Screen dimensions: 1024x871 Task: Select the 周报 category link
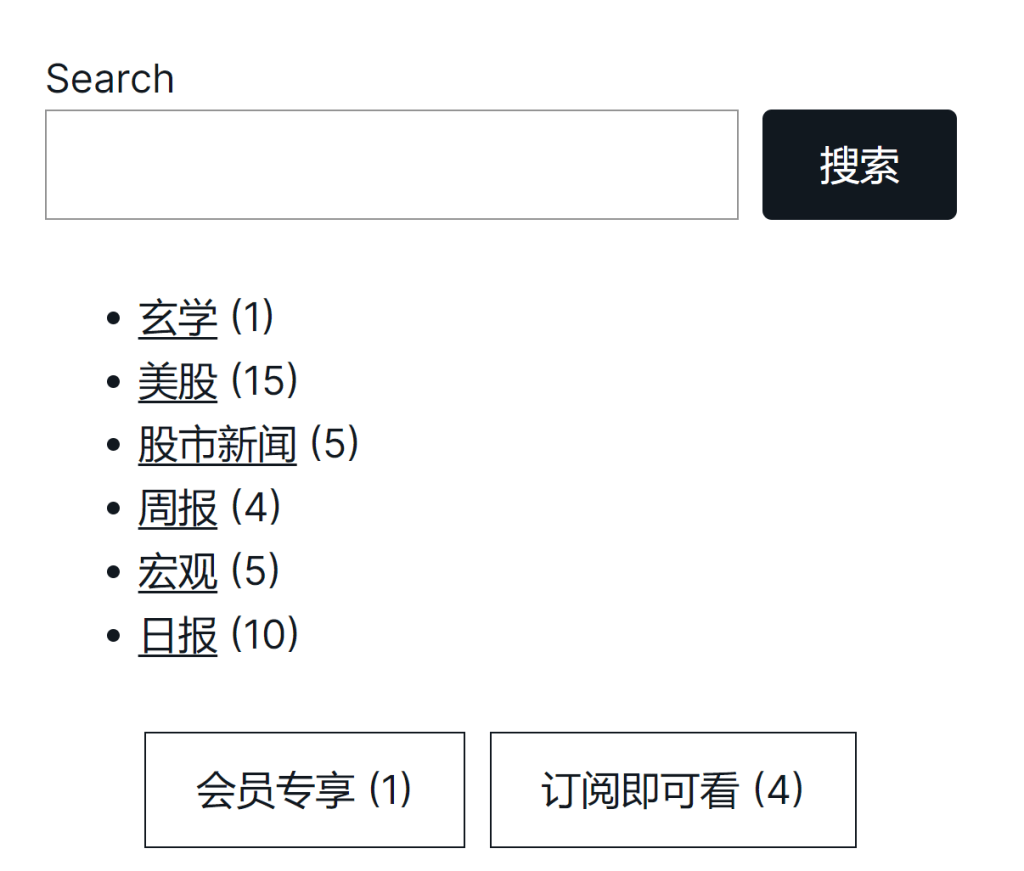point(177,508)
